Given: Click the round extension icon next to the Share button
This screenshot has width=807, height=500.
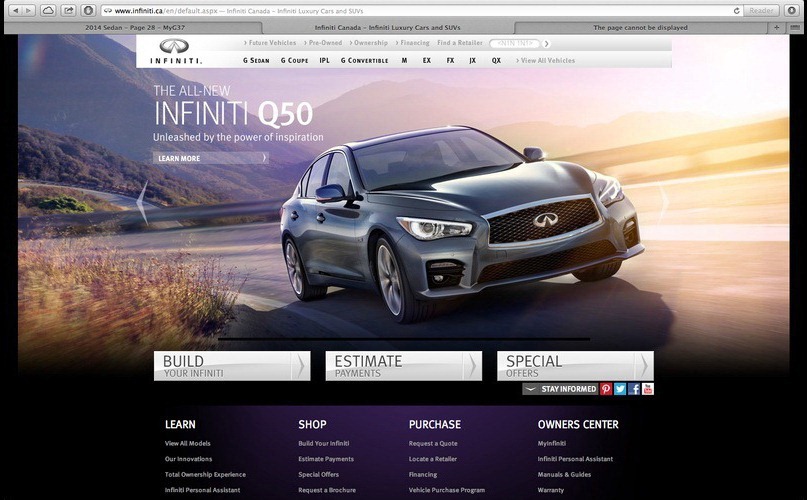Looking at the screenshot, I should pos(88,10).
